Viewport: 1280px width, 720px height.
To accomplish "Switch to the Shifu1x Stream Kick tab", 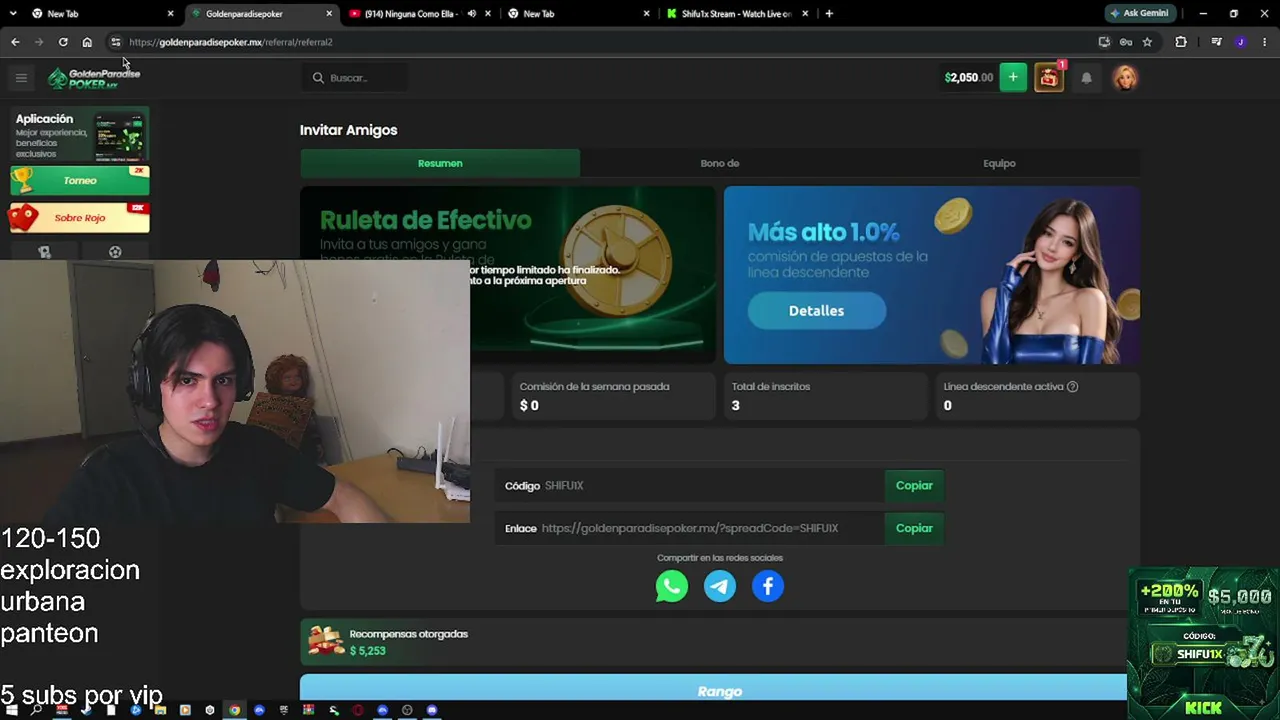I will (x=735, y=14).
